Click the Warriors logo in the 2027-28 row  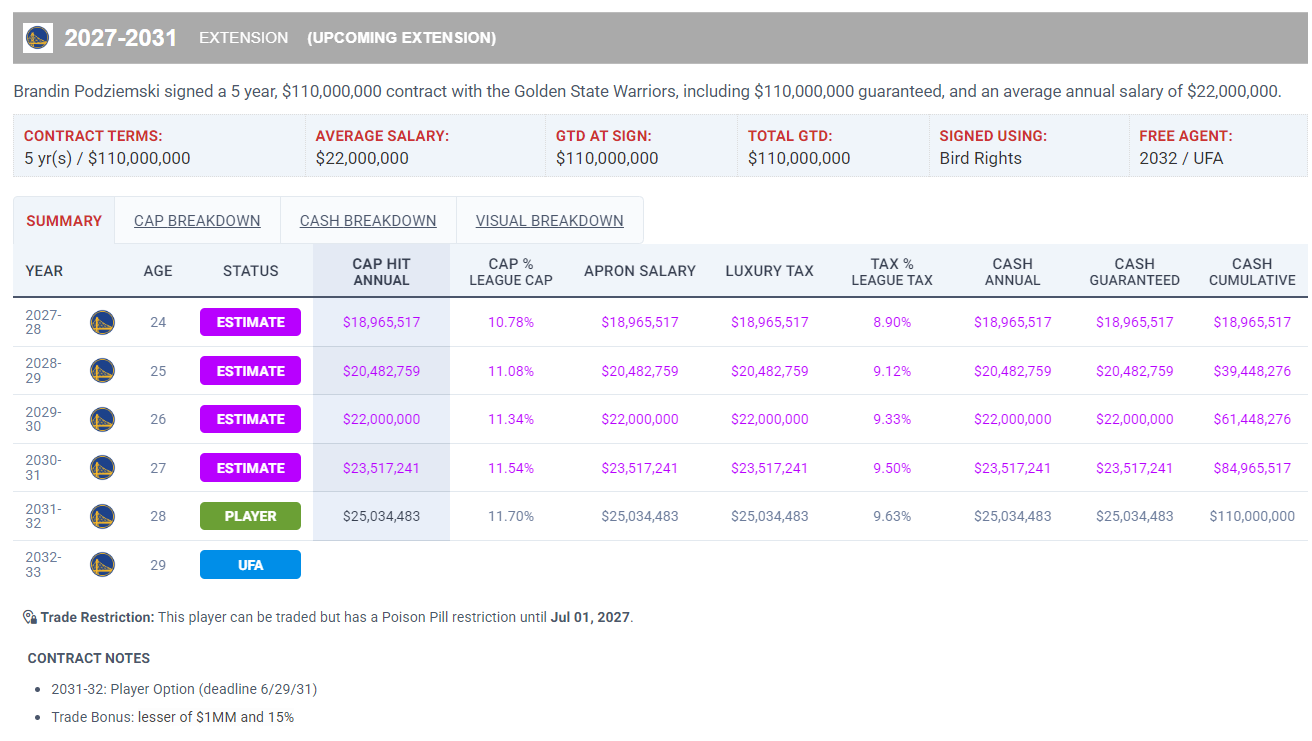[102, 322]
